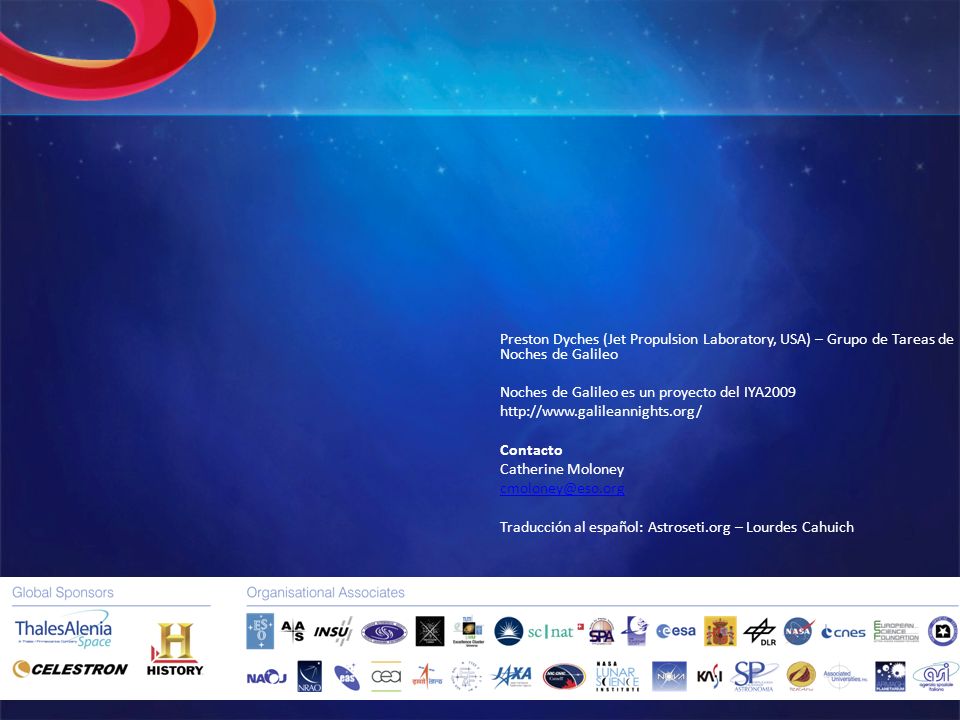
Task: Click the NASA Lunar Science Institute logo
Action: (x=617, y=677)
